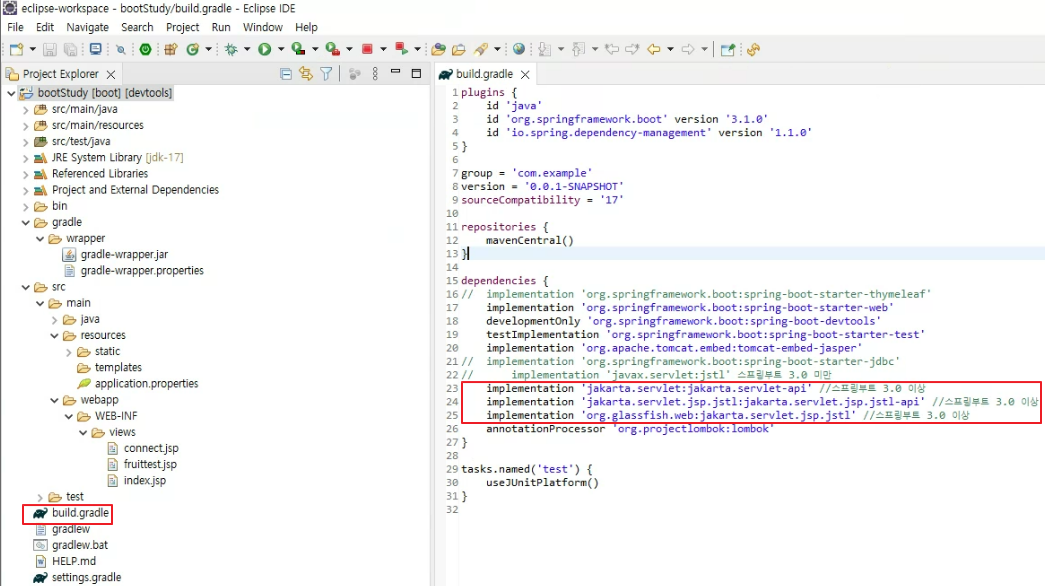Select gradle-wrapper.jar file

124,255
